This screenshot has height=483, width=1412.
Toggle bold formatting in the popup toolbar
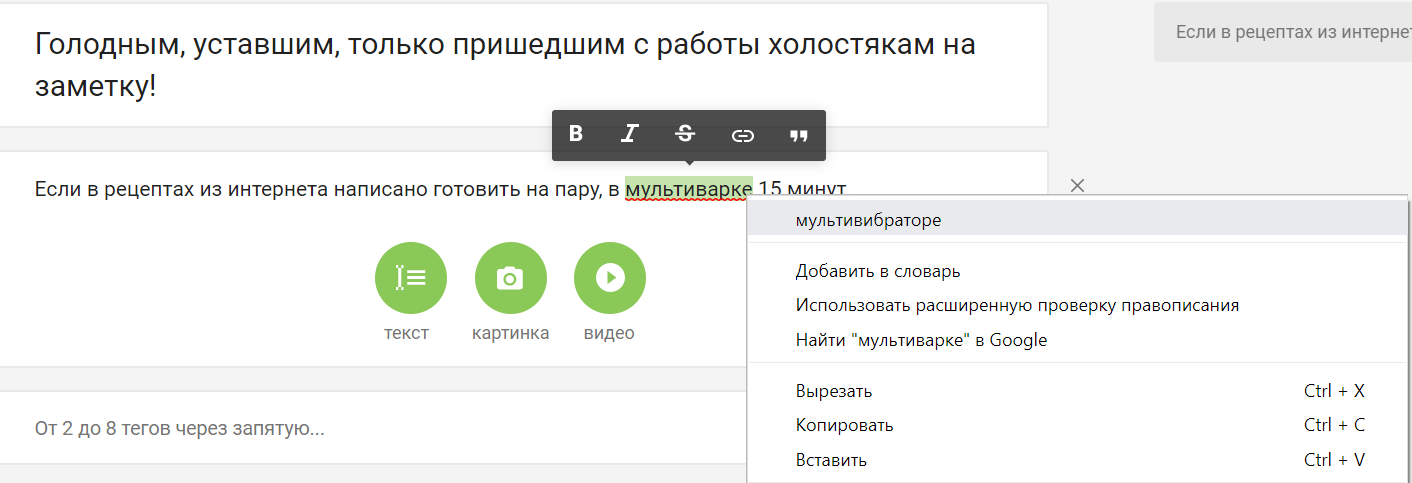coord(576,134)
